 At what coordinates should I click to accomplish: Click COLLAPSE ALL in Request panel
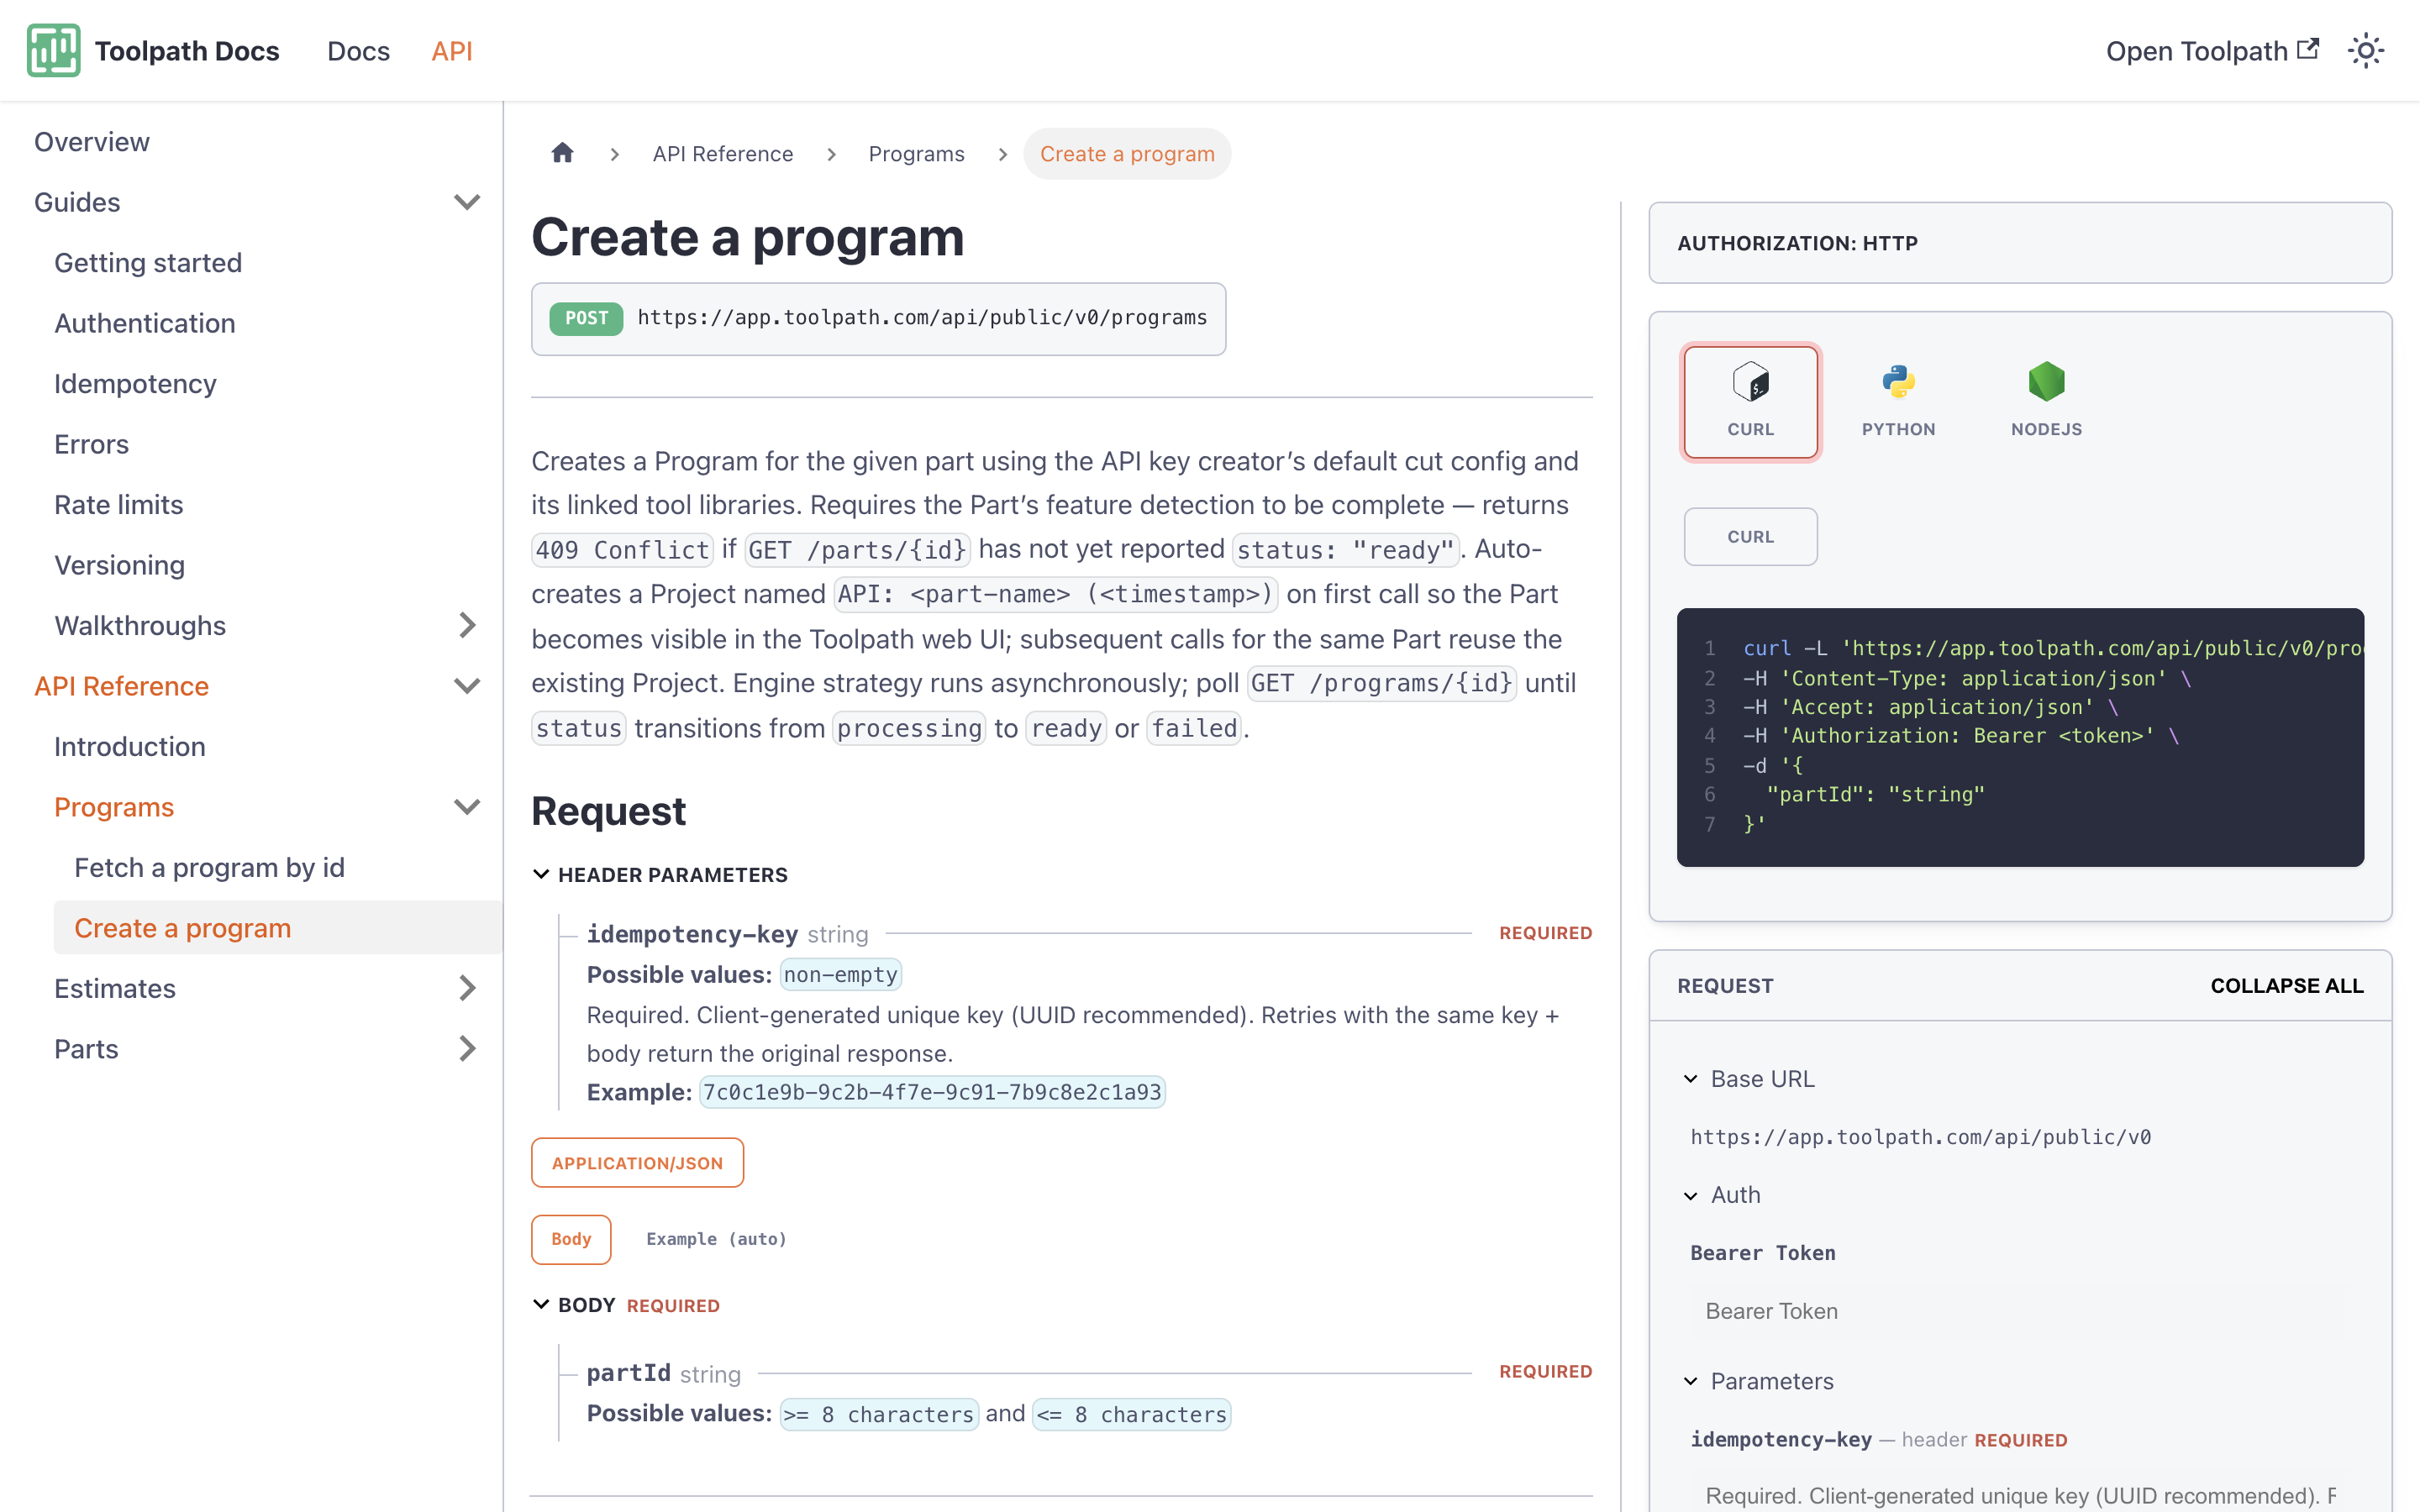pyautogui.click(x=2286, y=986)
